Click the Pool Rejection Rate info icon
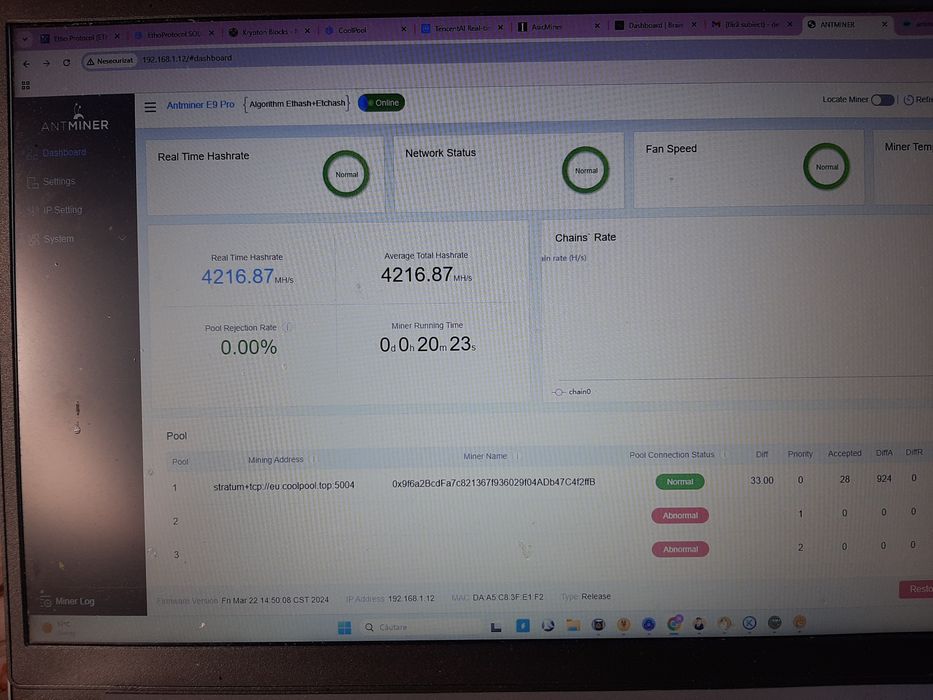 [x=287, y=327]
